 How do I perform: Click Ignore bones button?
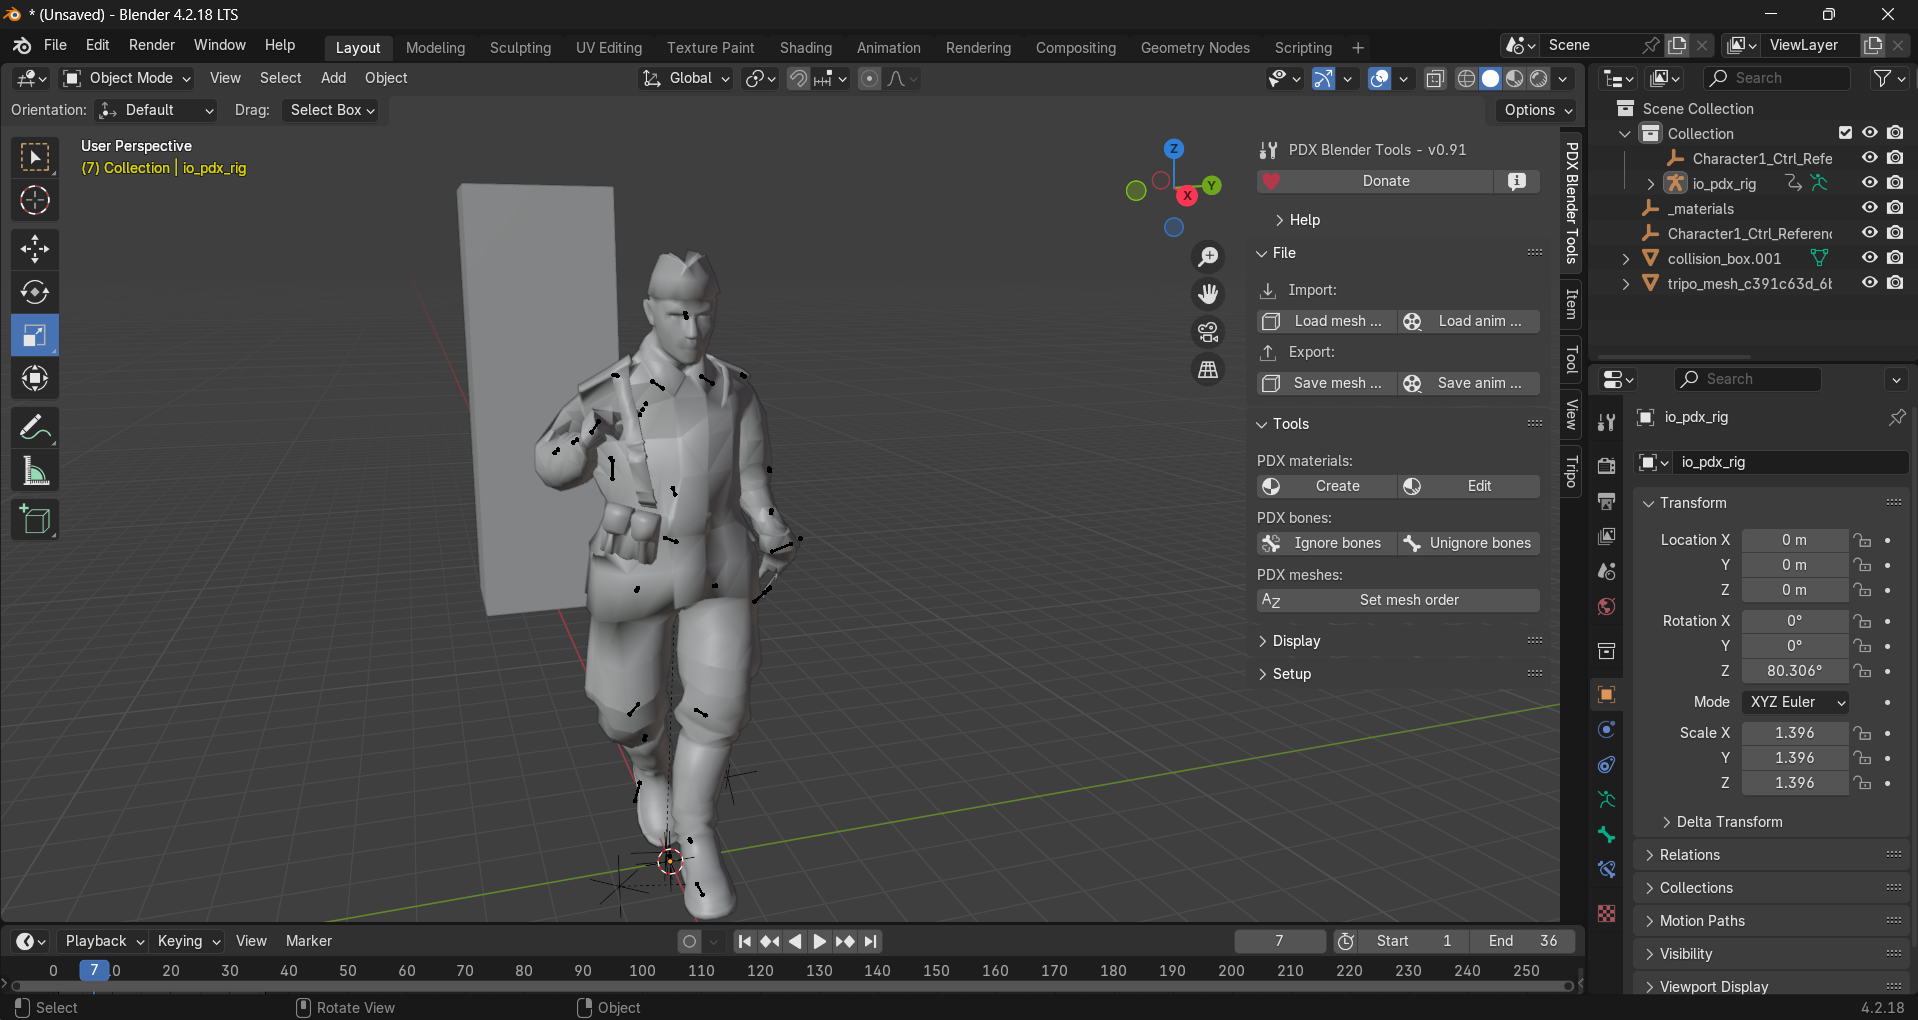(1327, 543)
